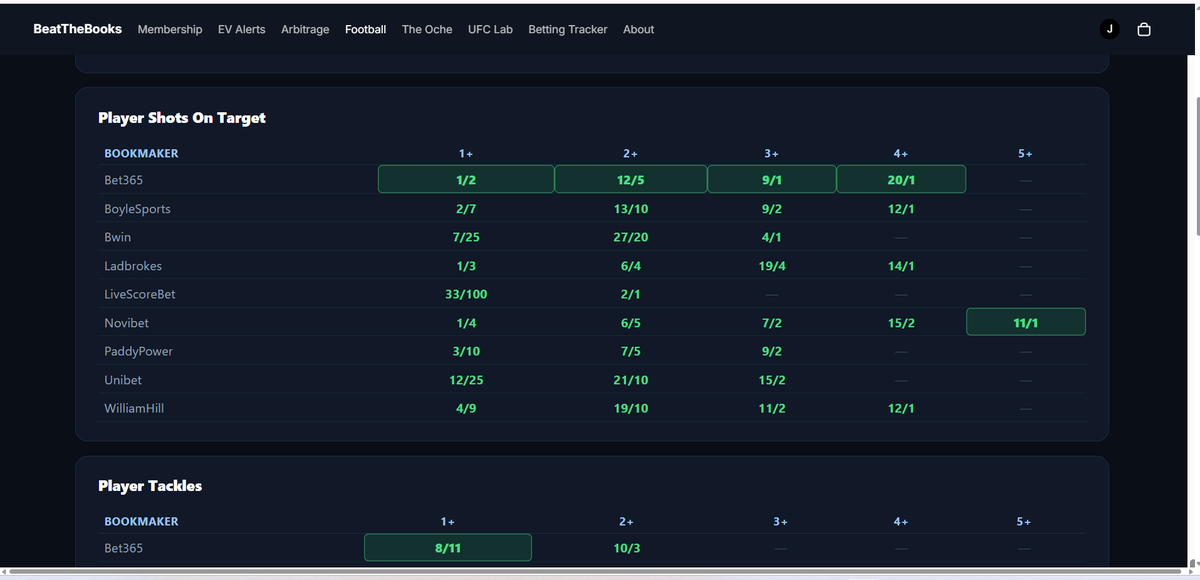Screen dimensions: 1200x580
Task: Click Bwin 27/20 odds
Action: pyautogui.click(x=631, y=237)
